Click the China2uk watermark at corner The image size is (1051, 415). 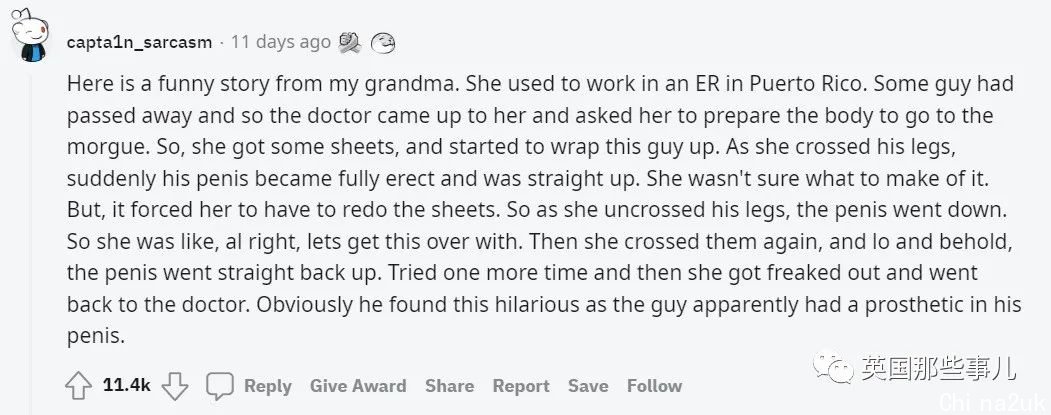pos(993,402)
